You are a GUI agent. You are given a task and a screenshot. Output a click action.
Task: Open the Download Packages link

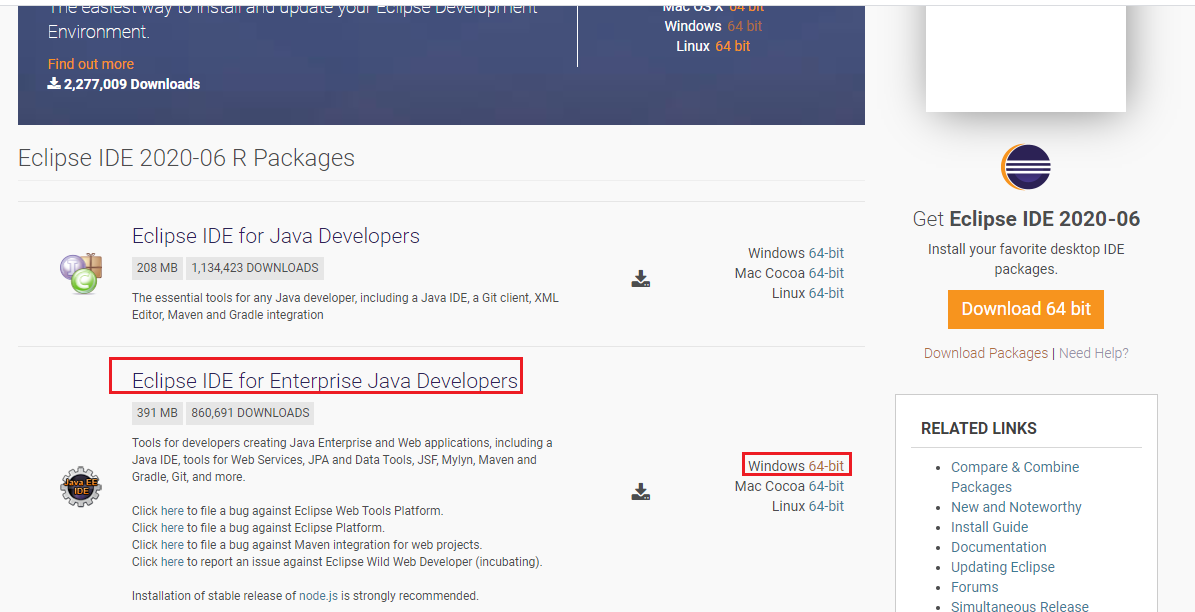point(985,353)
